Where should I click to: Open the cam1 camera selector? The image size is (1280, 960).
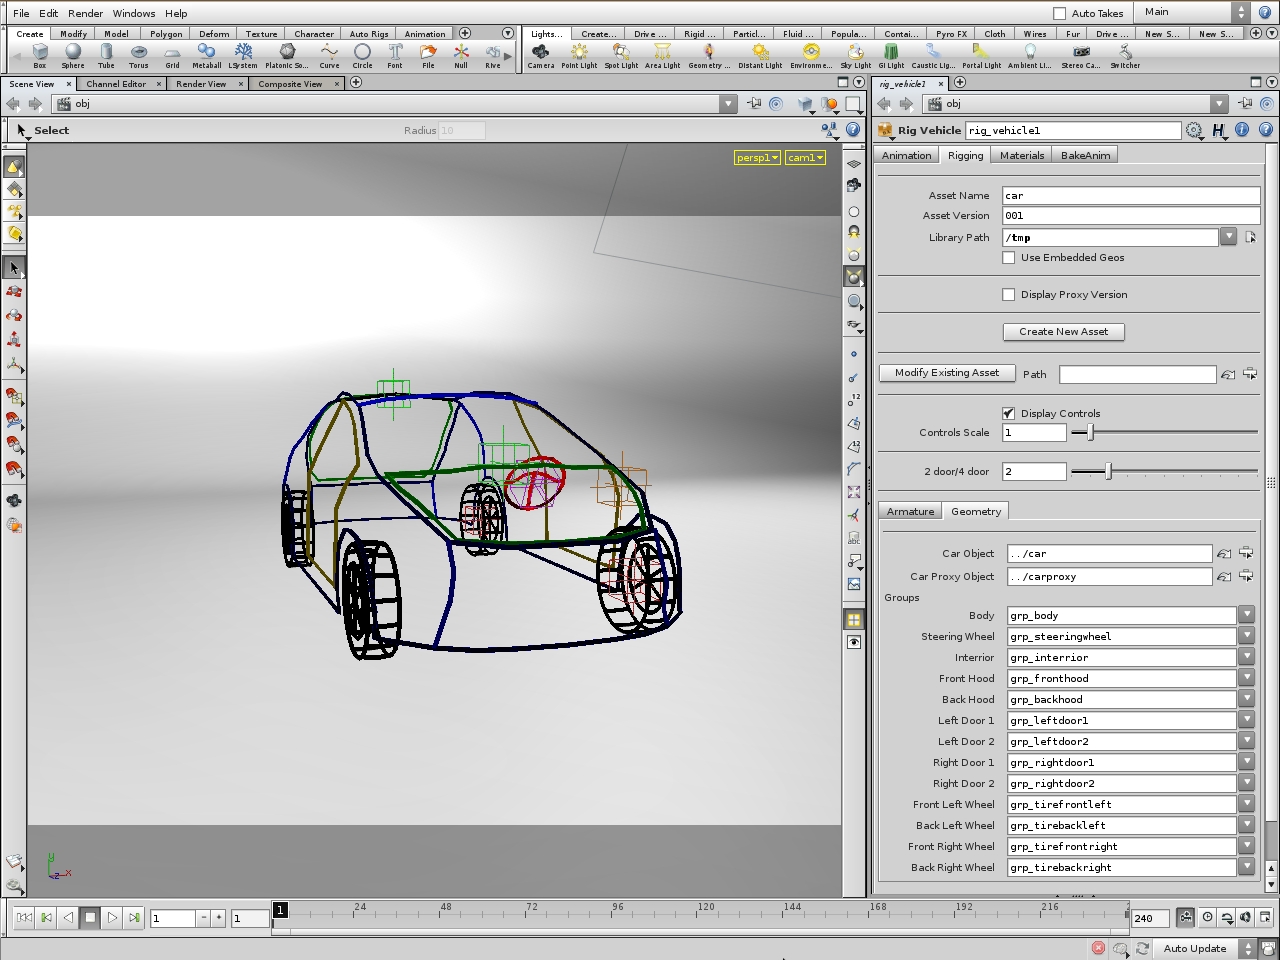click(804, 157)
